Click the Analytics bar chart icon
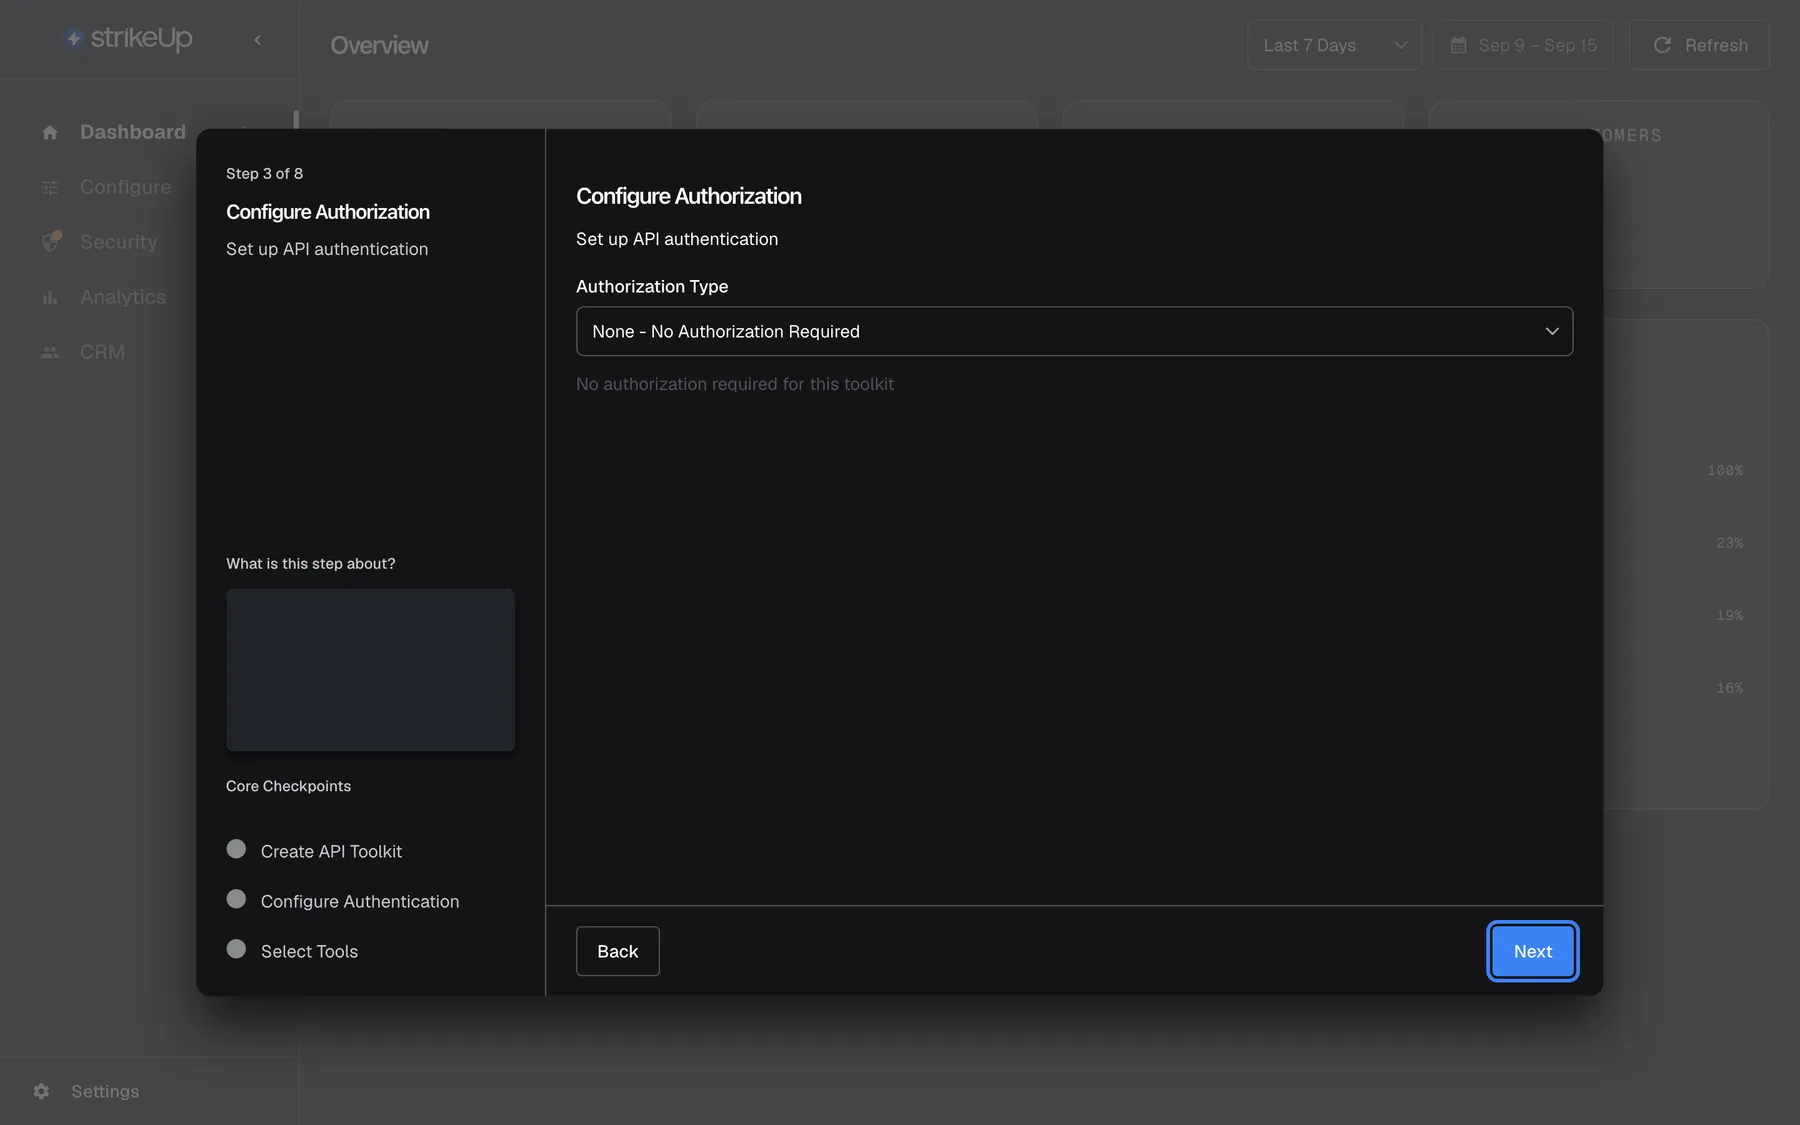 (50, 297)
